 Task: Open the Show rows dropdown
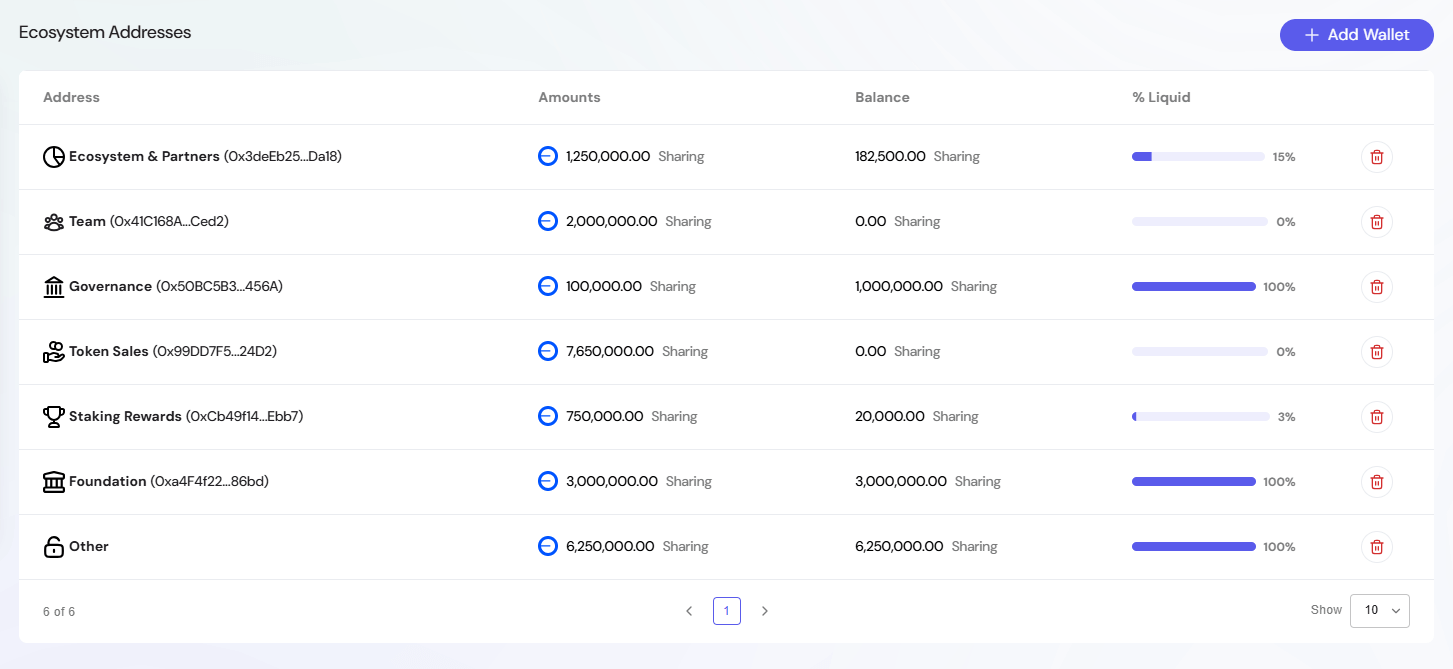click(1380, 610)
